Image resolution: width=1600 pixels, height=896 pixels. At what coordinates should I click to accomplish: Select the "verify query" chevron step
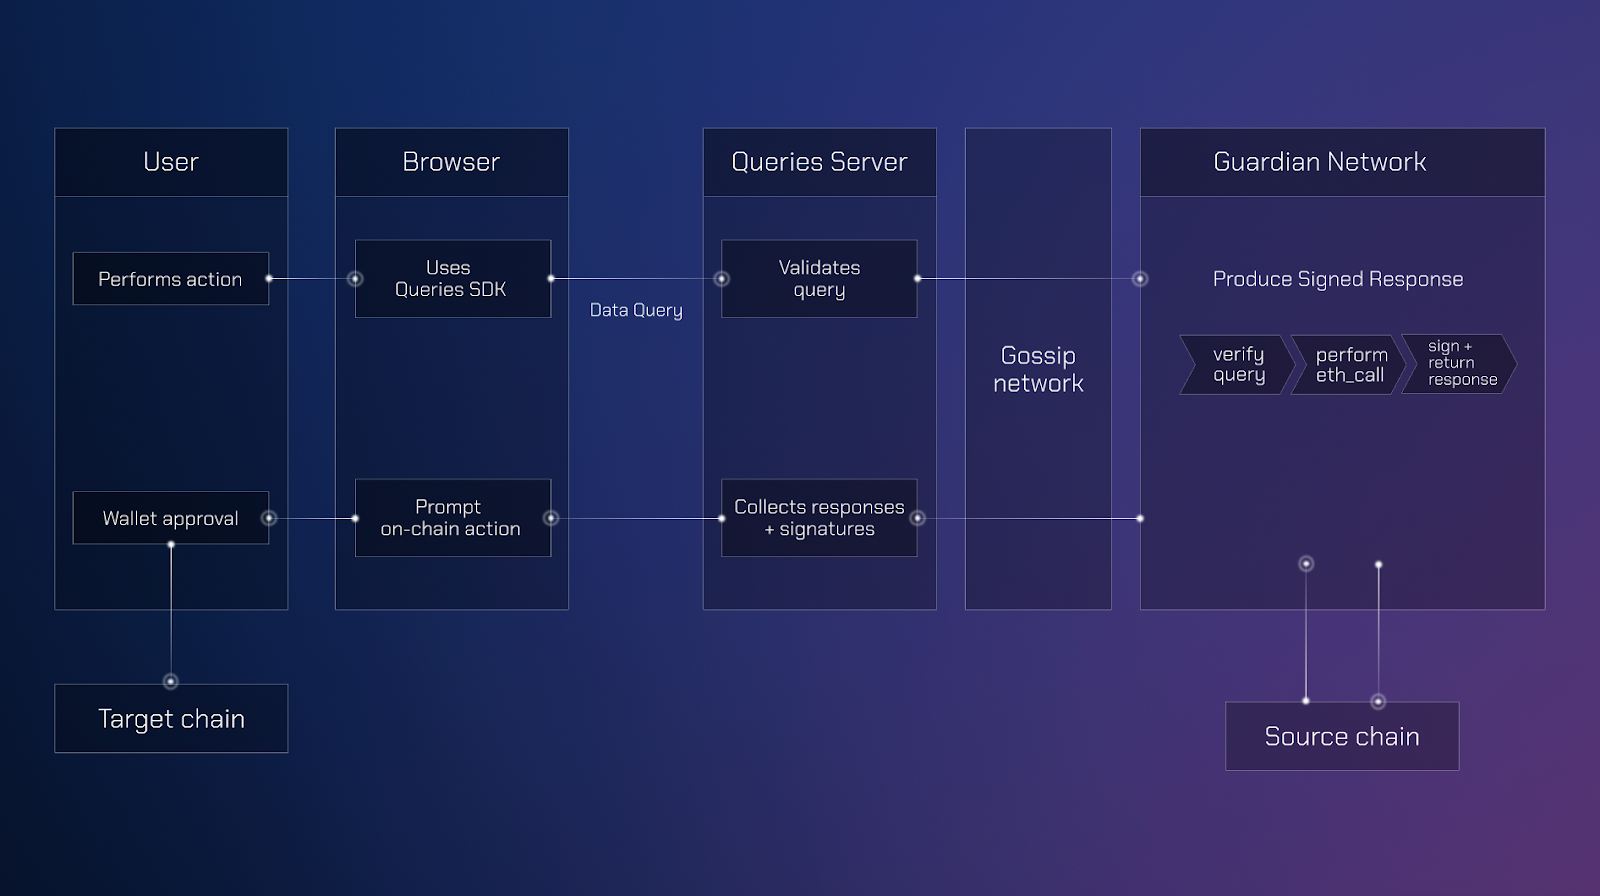click(1238, 365)
